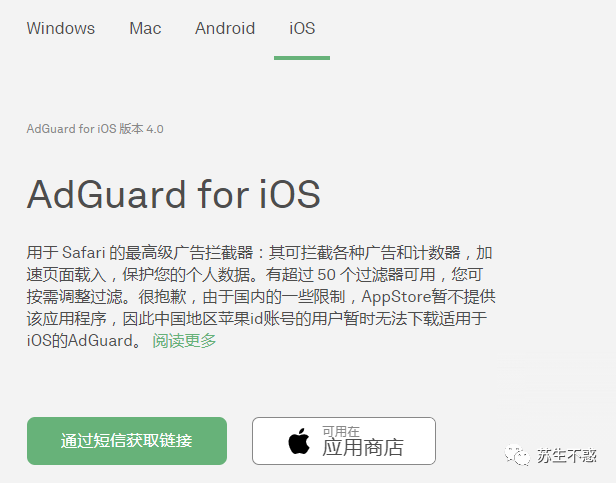The image size is (616, 483).
Task: Click the word Safari in the description
Action: (83, 252)
